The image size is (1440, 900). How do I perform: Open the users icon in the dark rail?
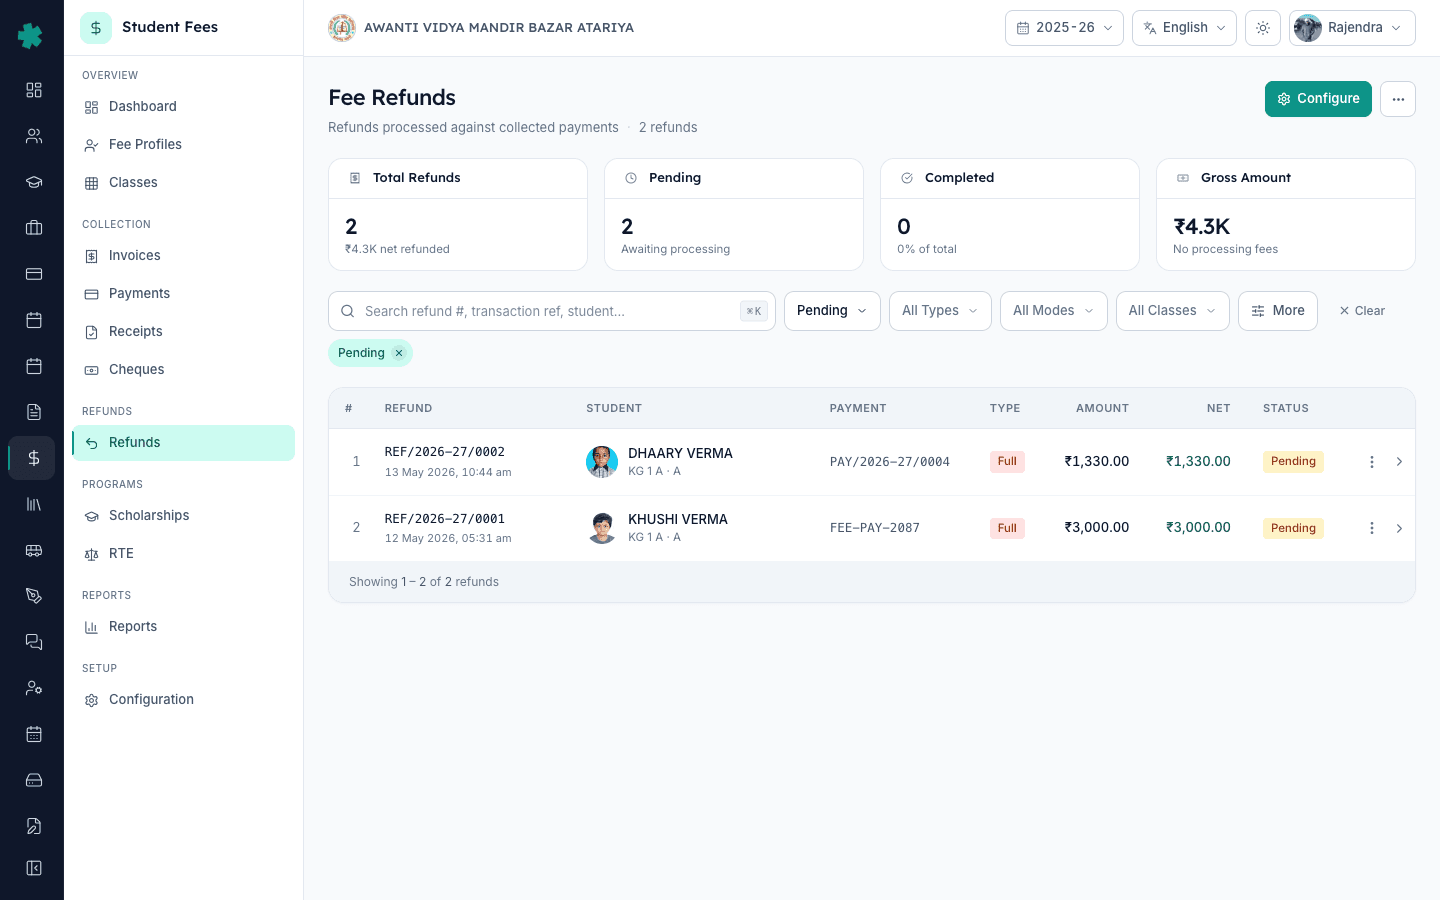(x=34, y=136)
